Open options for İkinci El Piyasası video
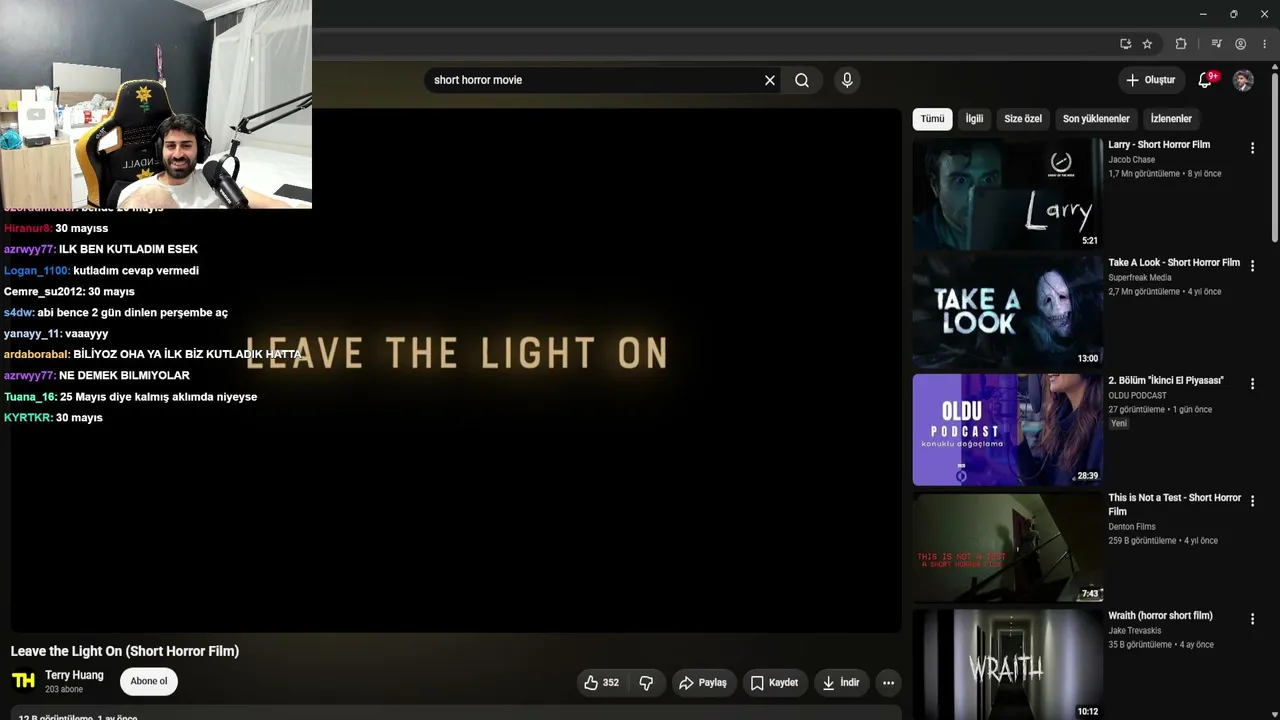1280x720 pixels. tap(1252, 384)
